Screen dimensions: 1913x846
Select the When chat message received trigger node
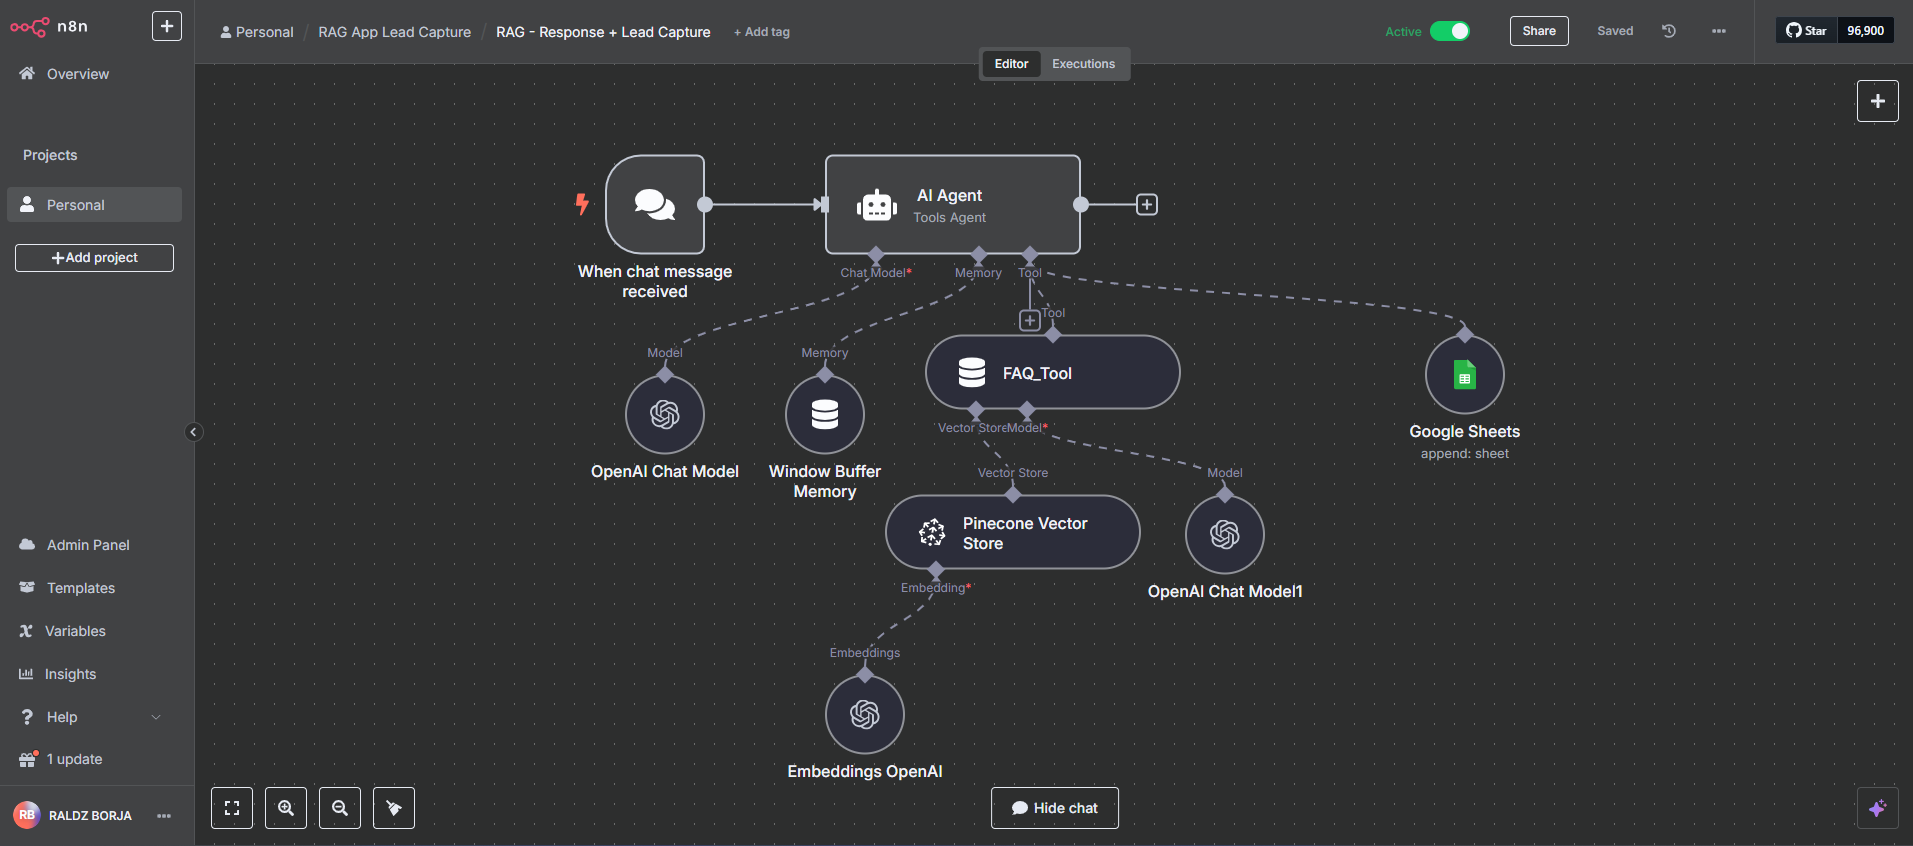655,204
